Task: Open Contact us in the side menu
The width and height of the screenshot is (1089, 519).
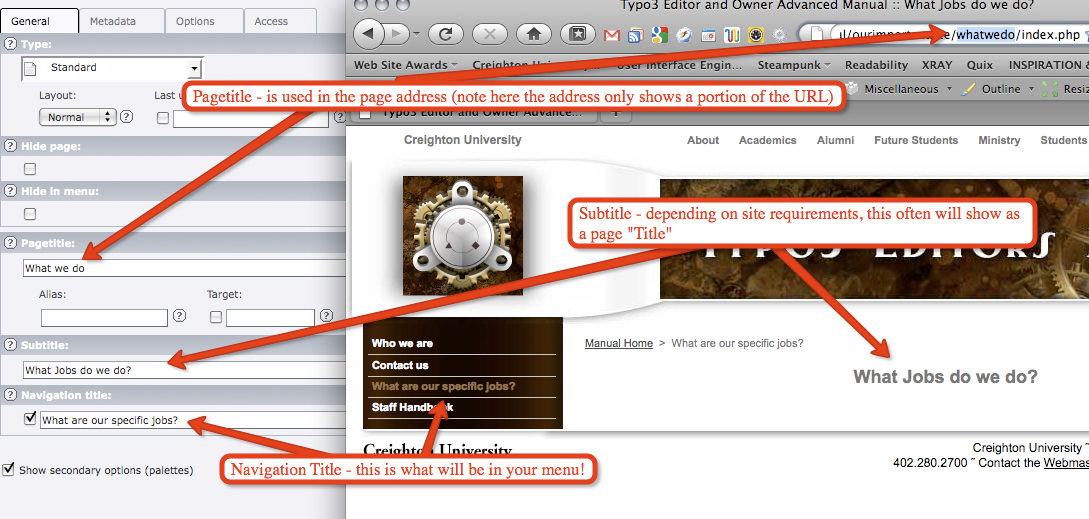Action: point(400,365)
